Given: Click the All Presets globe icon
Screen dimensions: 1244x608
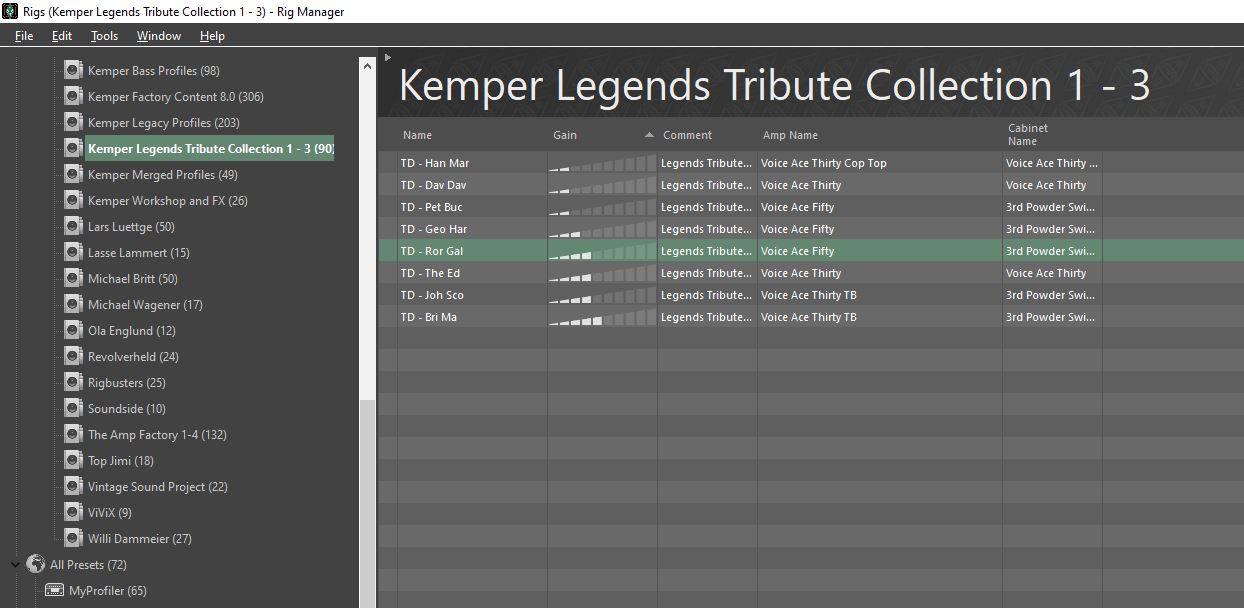Looking at the screenshot, I should [36, 564].
